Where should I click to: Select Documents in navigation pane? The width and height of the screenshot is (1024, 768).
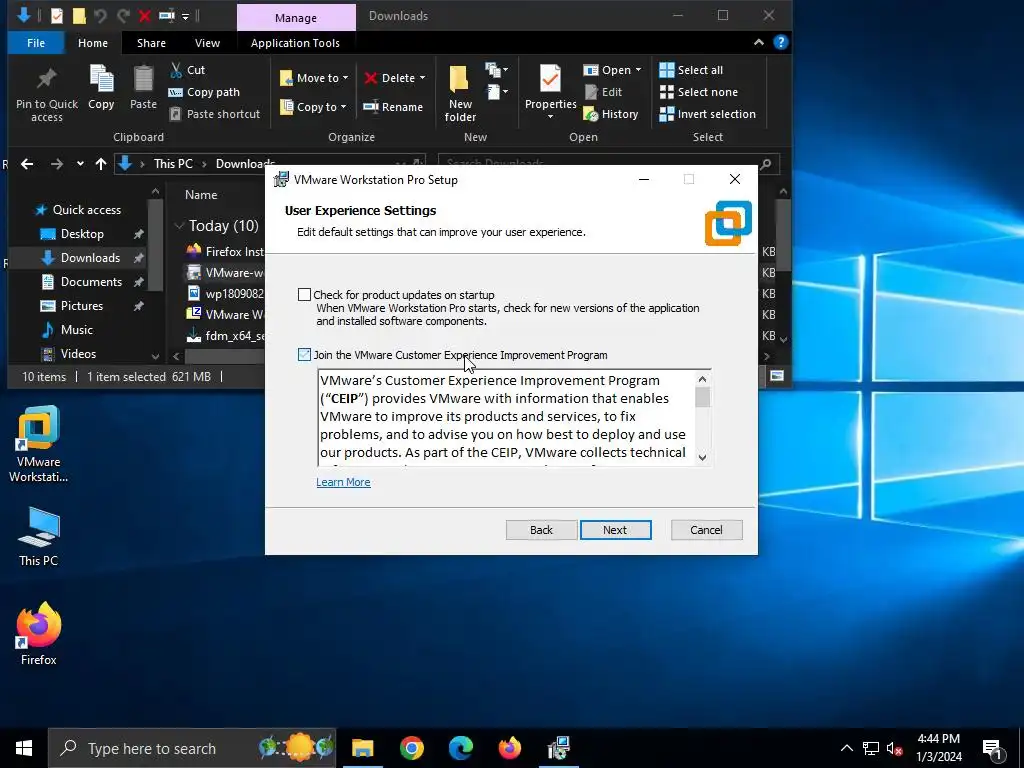[x=82, y=281]
